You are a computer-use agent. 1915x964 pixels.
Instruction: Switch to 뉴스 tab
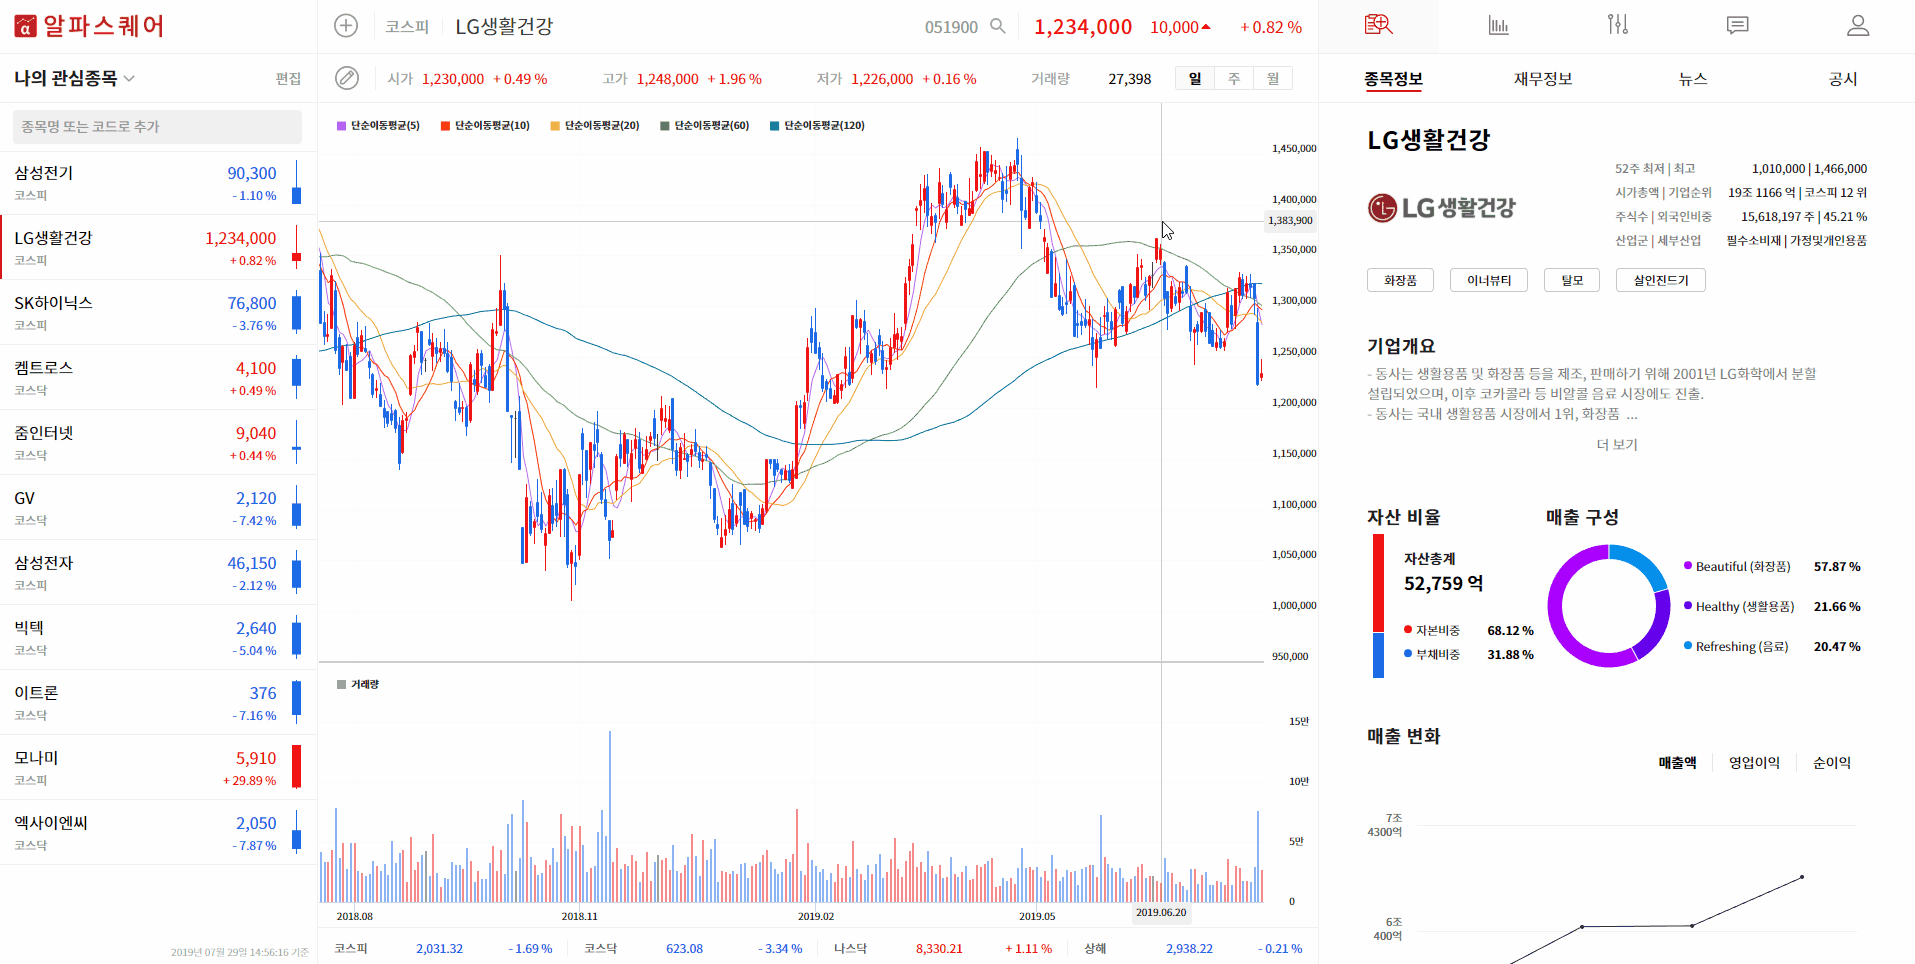click(x=1693, y=79)
